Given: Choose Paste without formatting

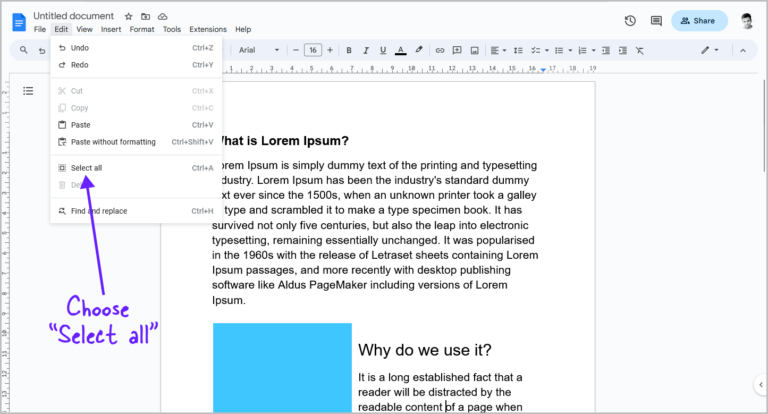Looking at the screenshot, I should click(136, 142).
